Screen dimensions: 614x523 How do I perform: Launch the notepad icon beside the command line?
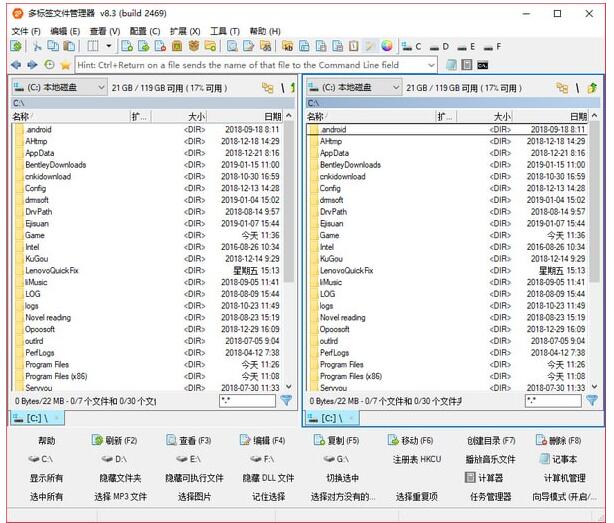pos(451,65)
